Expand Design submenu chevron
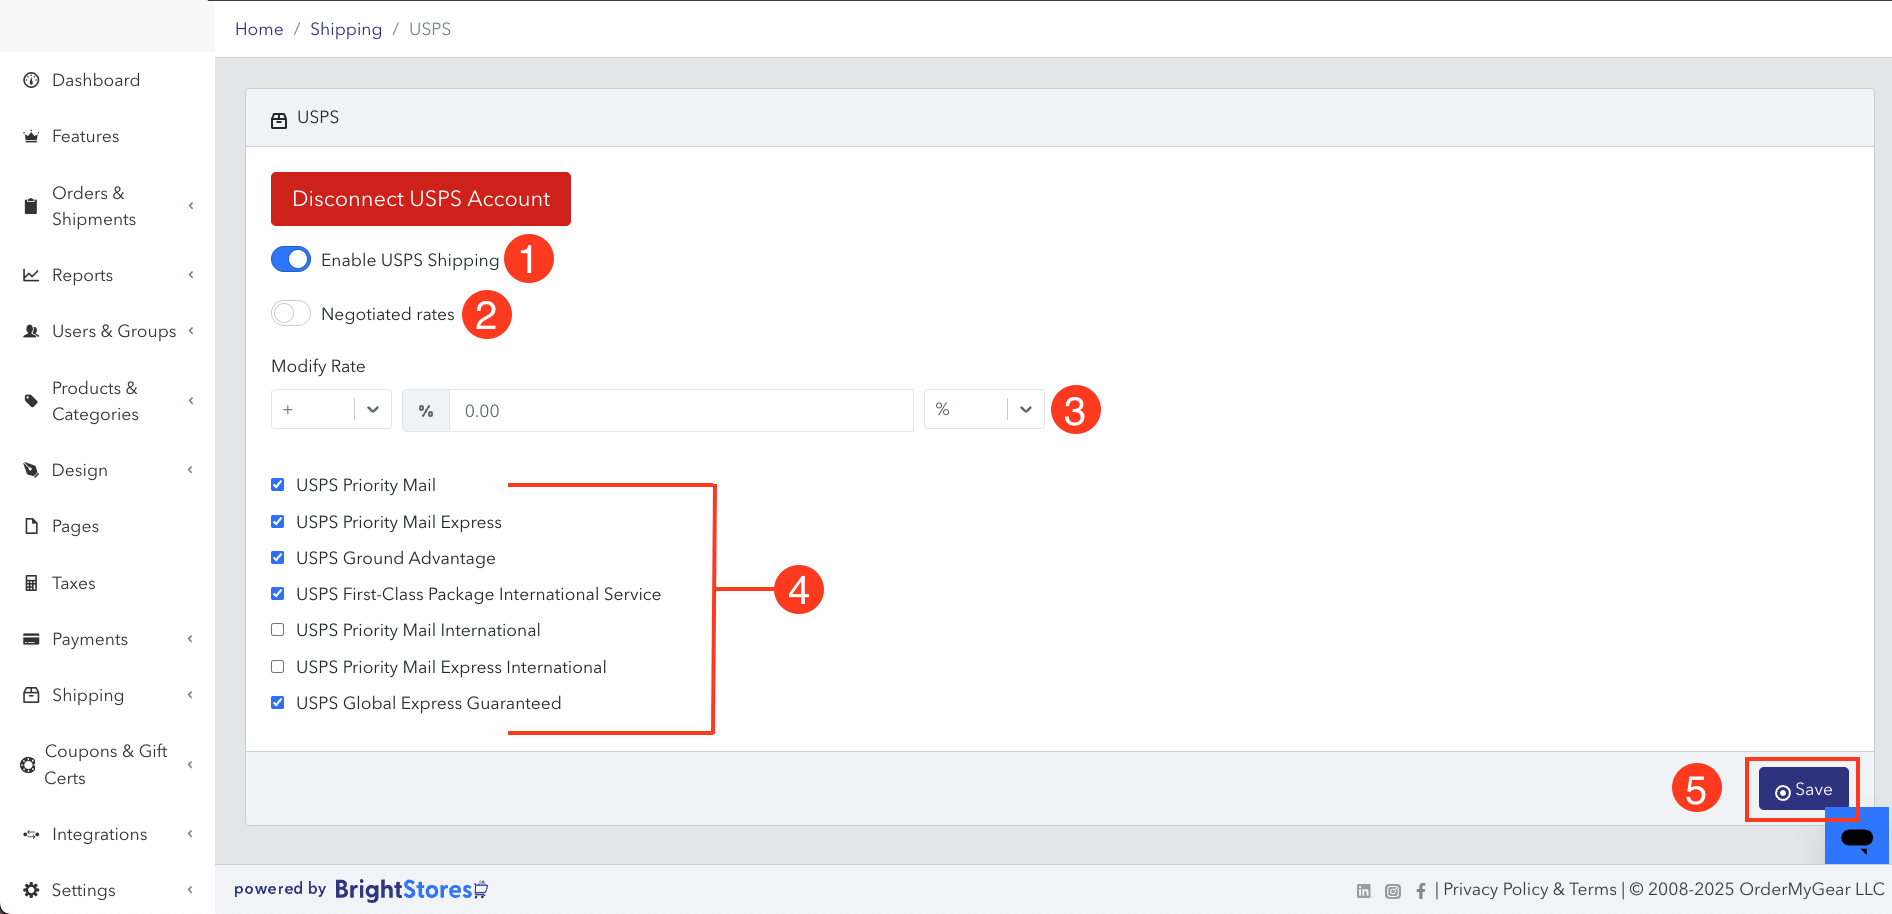1892x914 pixels. click(190, 470)
